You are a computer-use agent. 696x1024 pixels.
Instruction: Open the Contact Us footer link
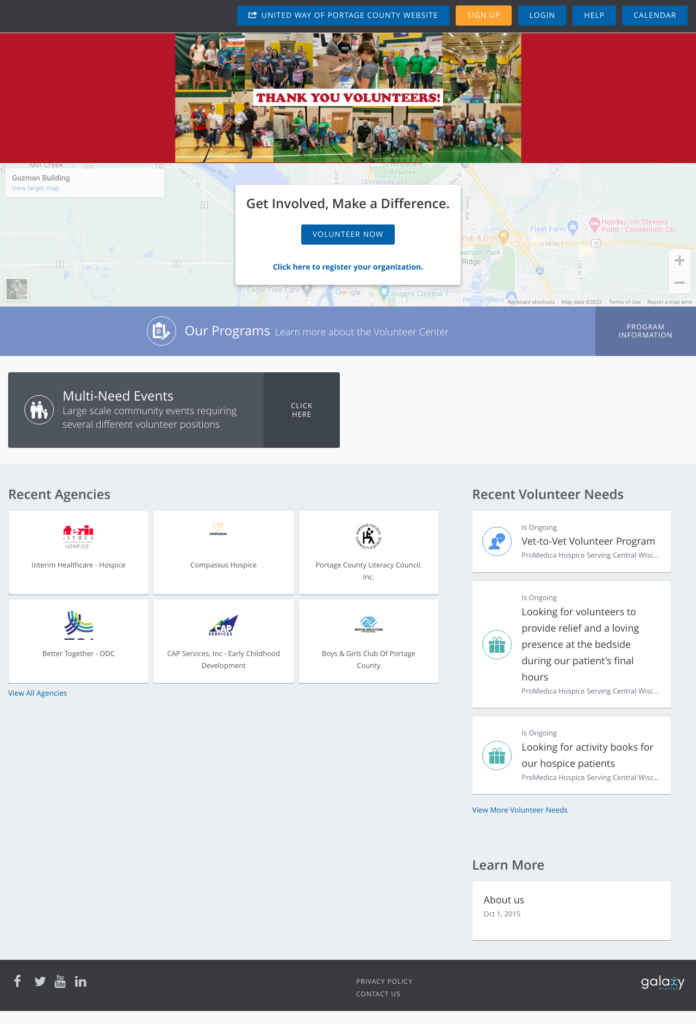click(378, 994)
